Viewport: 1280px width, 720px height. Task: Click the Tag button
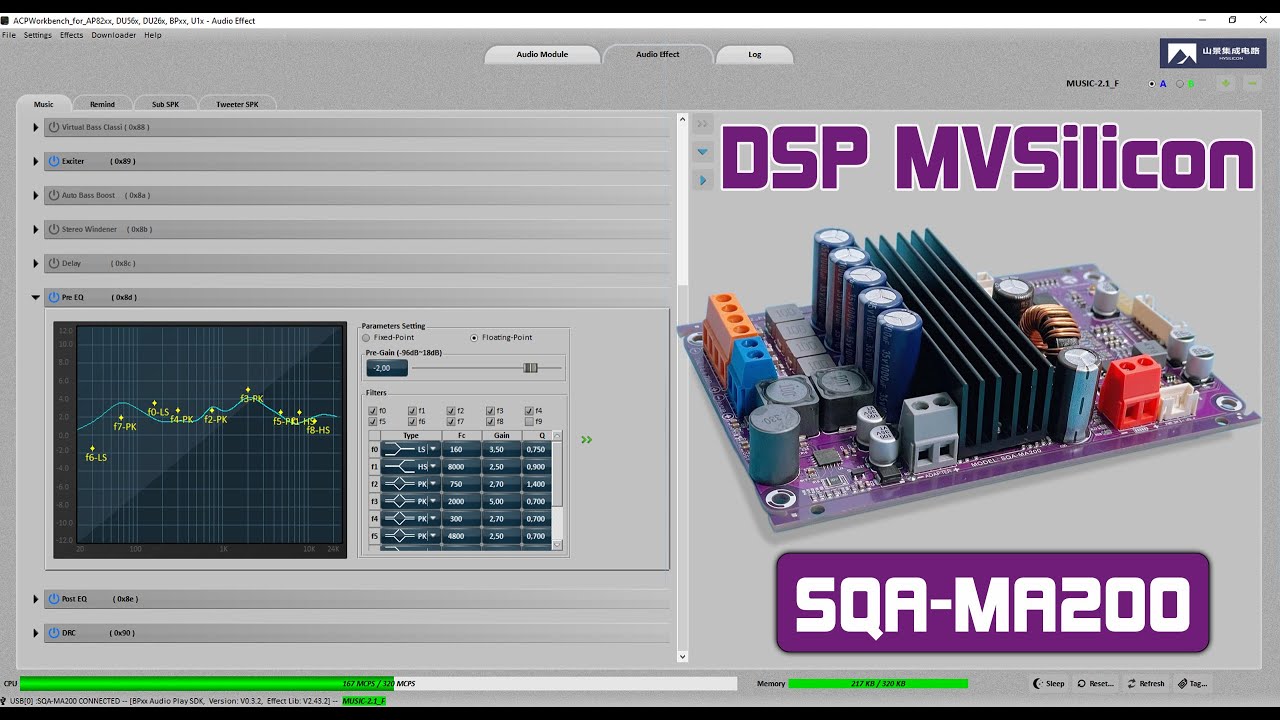pyautogui.click(x=1193, y=684)
